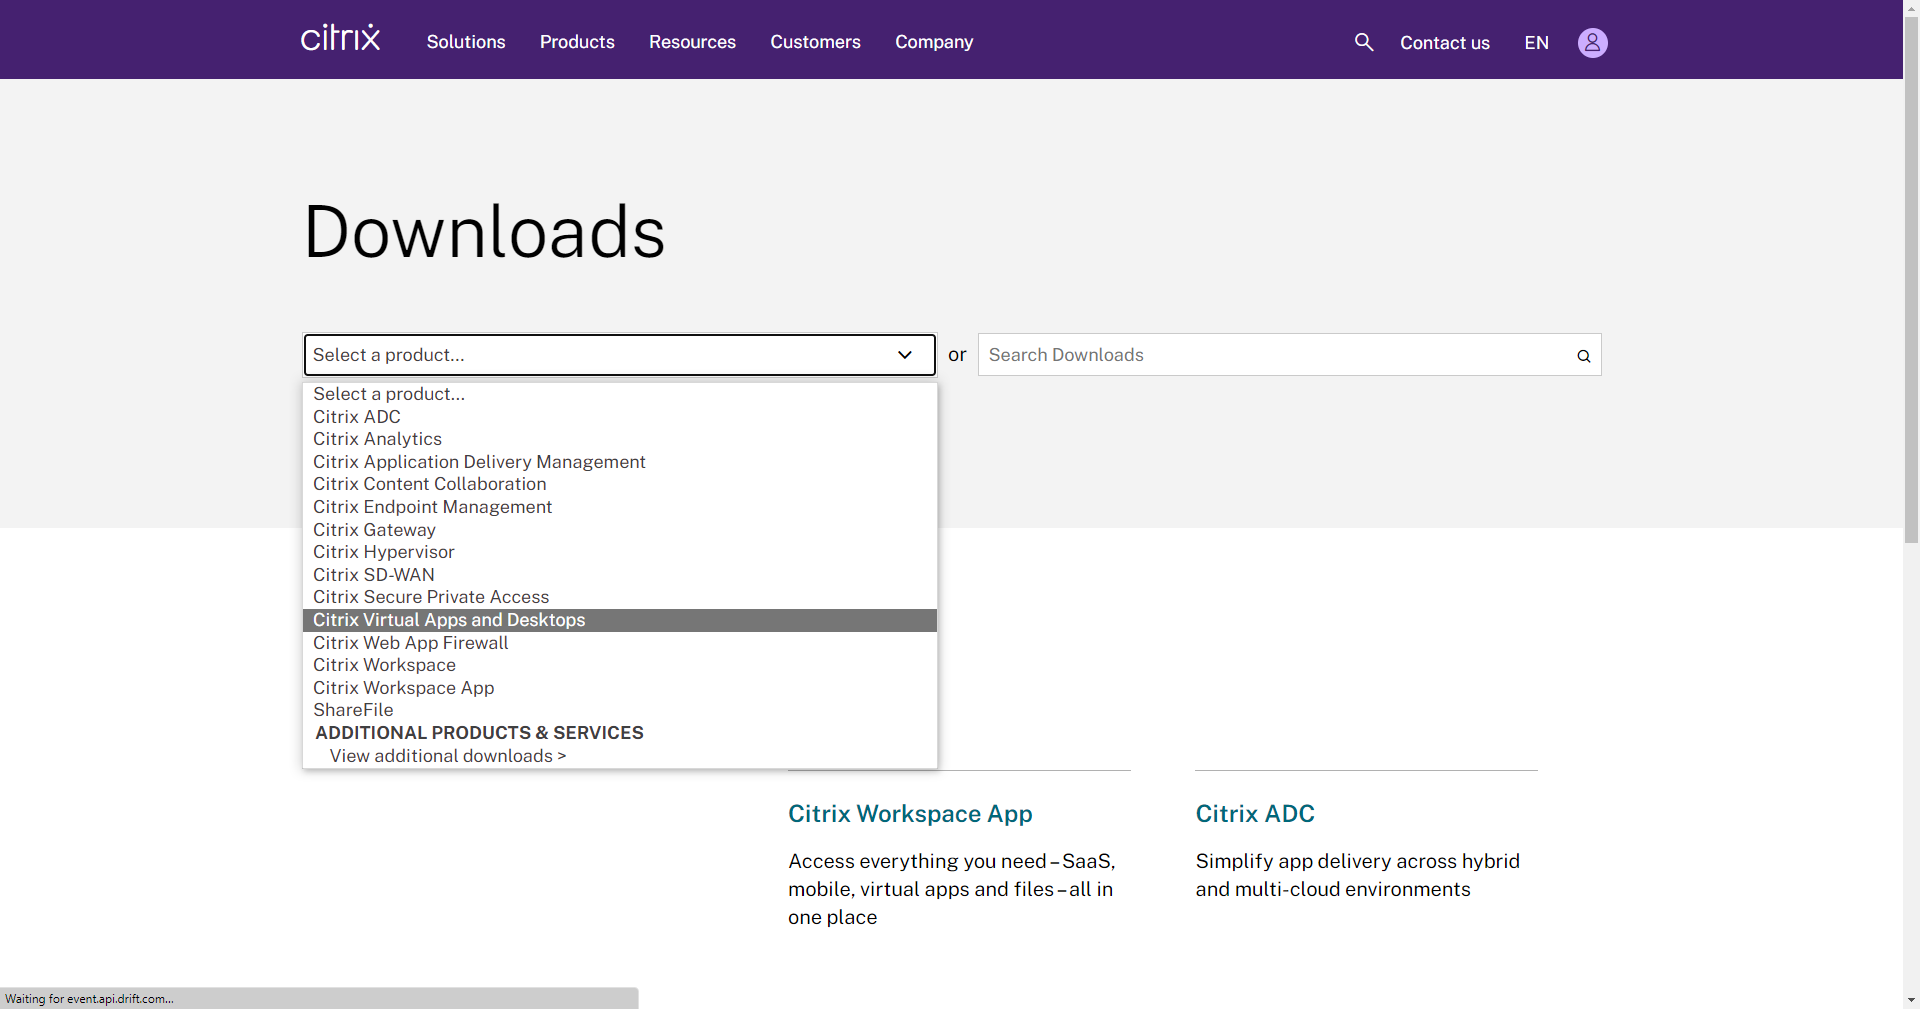Select Citrix Workspace App from the list
This screenshot has width=1920, height=1009.
click(403, 688)
